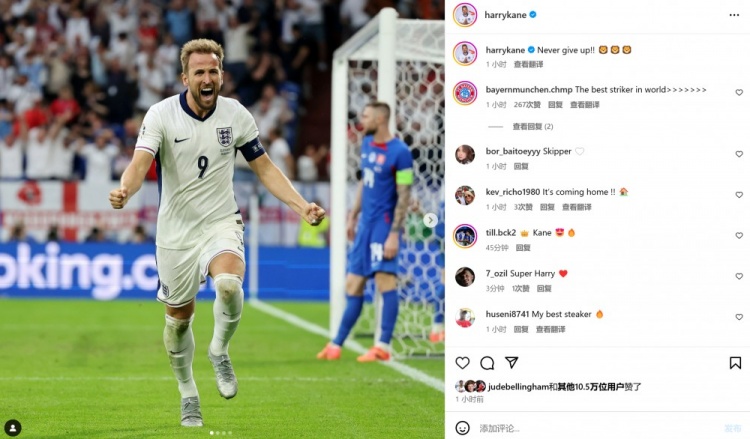Viewport: 750px width, 439px height.
Task: Open harrykane profile name in header
Action: (505, 15)
